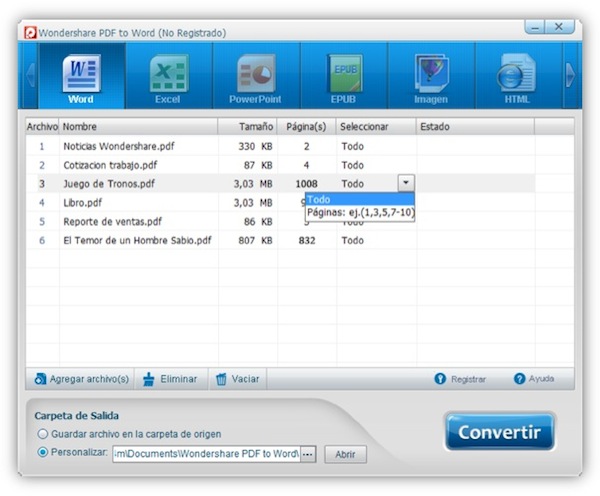600x496 pixels.
Task: Click the 1008 pages cell
Action: pyautogui.click(x=307, y=184)
